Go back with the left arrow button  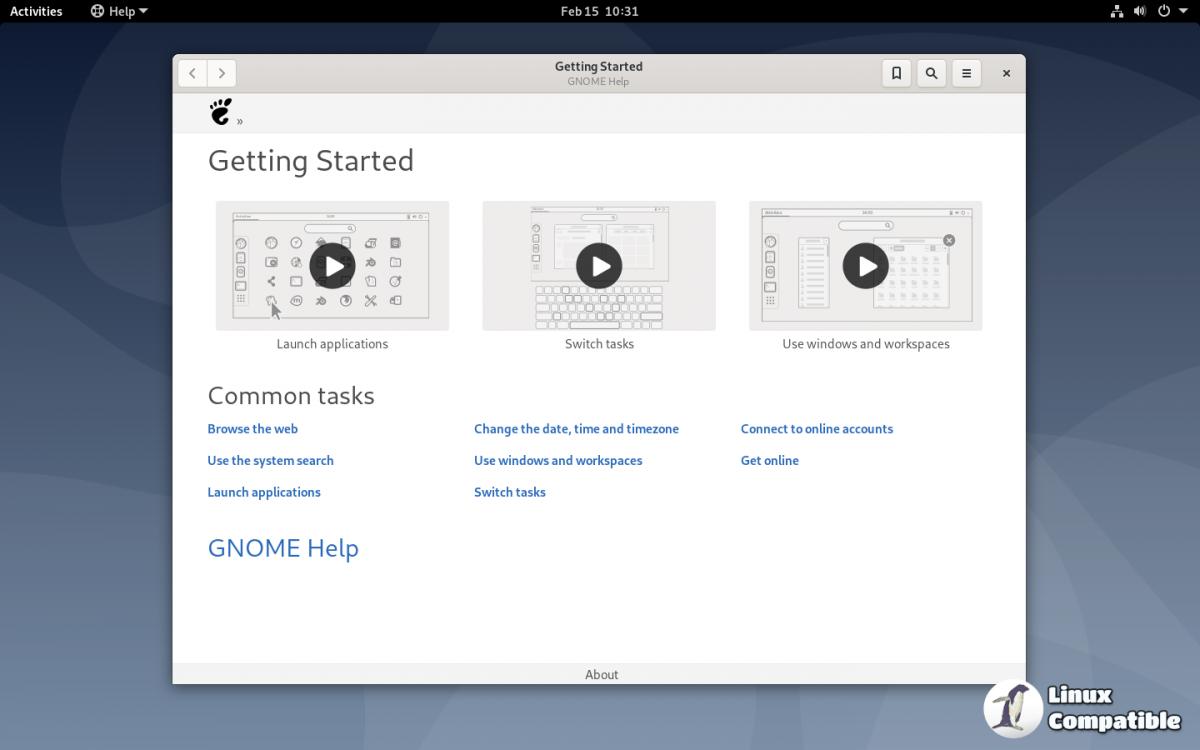(x=192, y=73)
